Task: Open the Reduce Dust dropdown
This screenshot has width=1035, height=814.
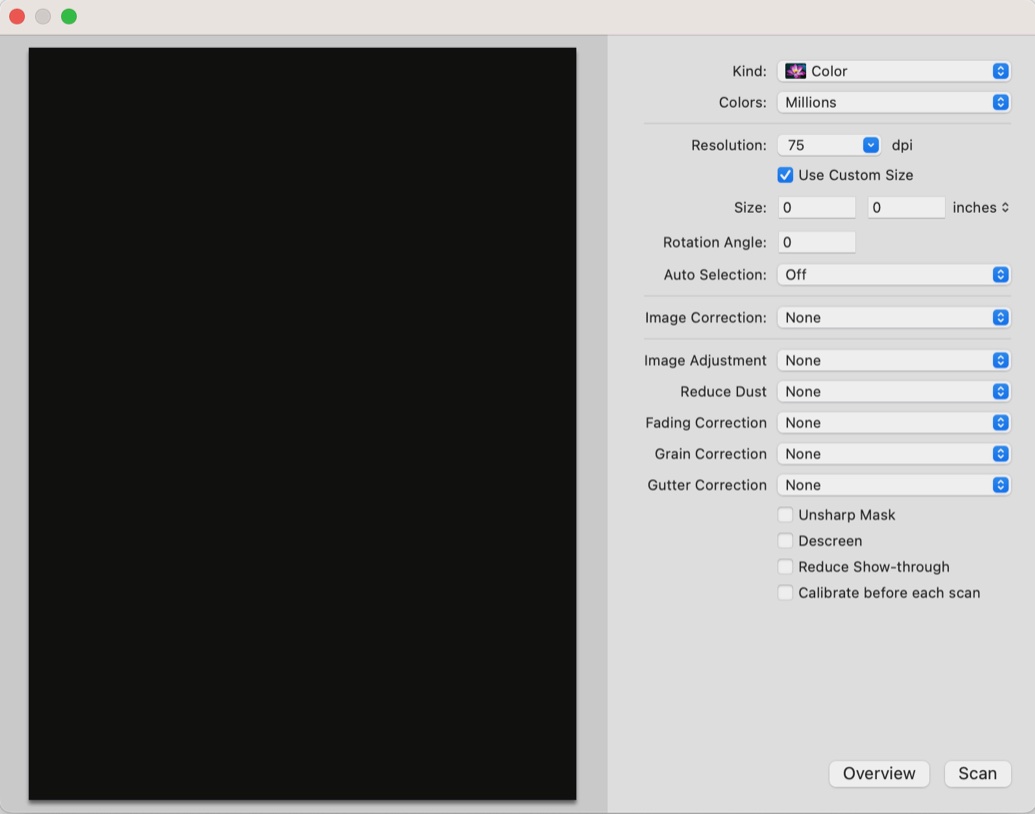Action: pos(894,391)
